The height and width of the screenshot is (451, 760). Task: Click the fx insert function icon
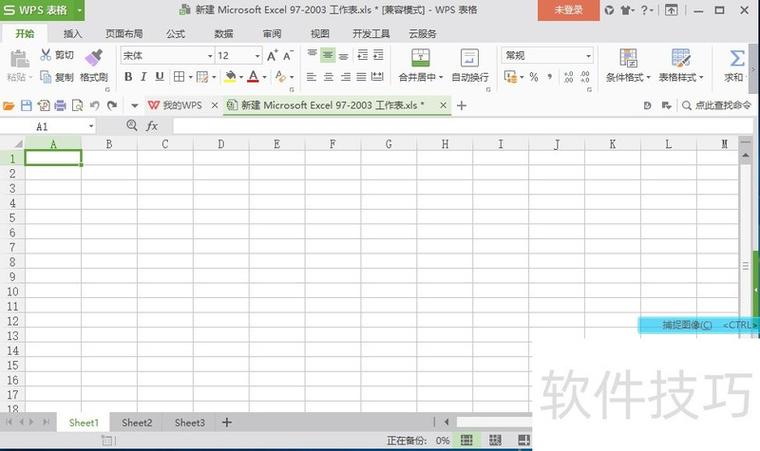pyautogui.click(x=152, y=126)
